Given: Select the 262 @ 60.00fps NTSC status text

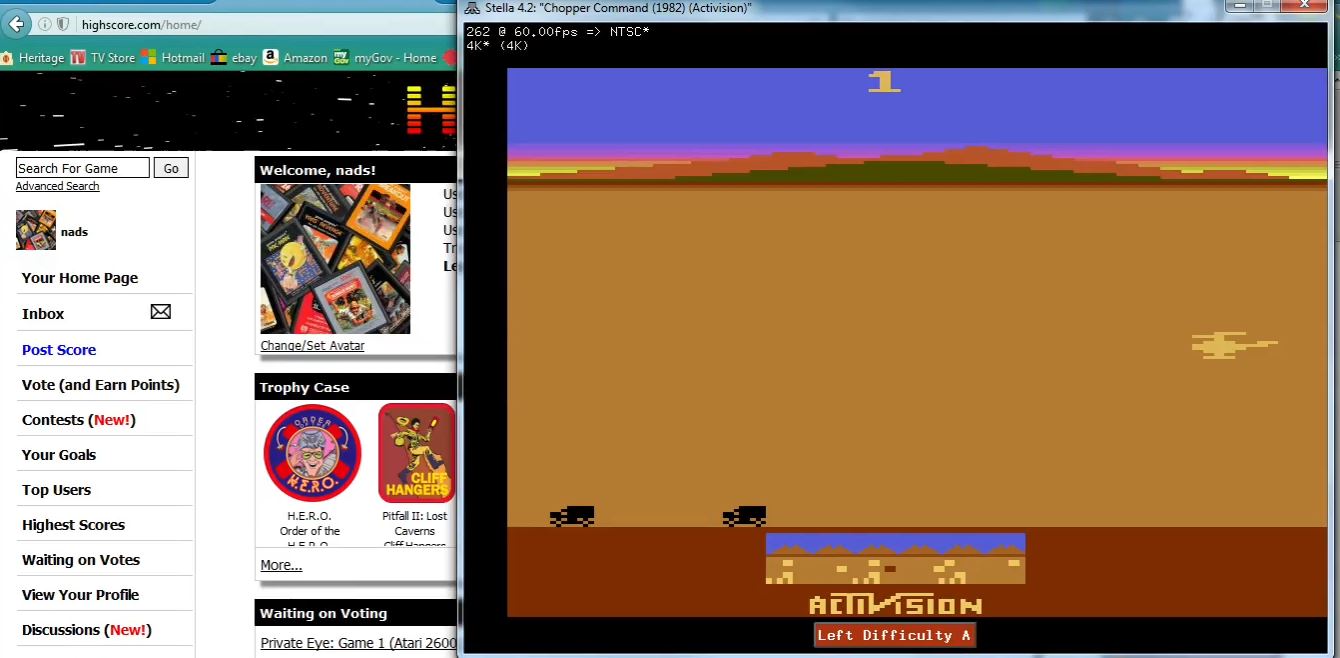Looking at the screenshot, I should (557, 32).
